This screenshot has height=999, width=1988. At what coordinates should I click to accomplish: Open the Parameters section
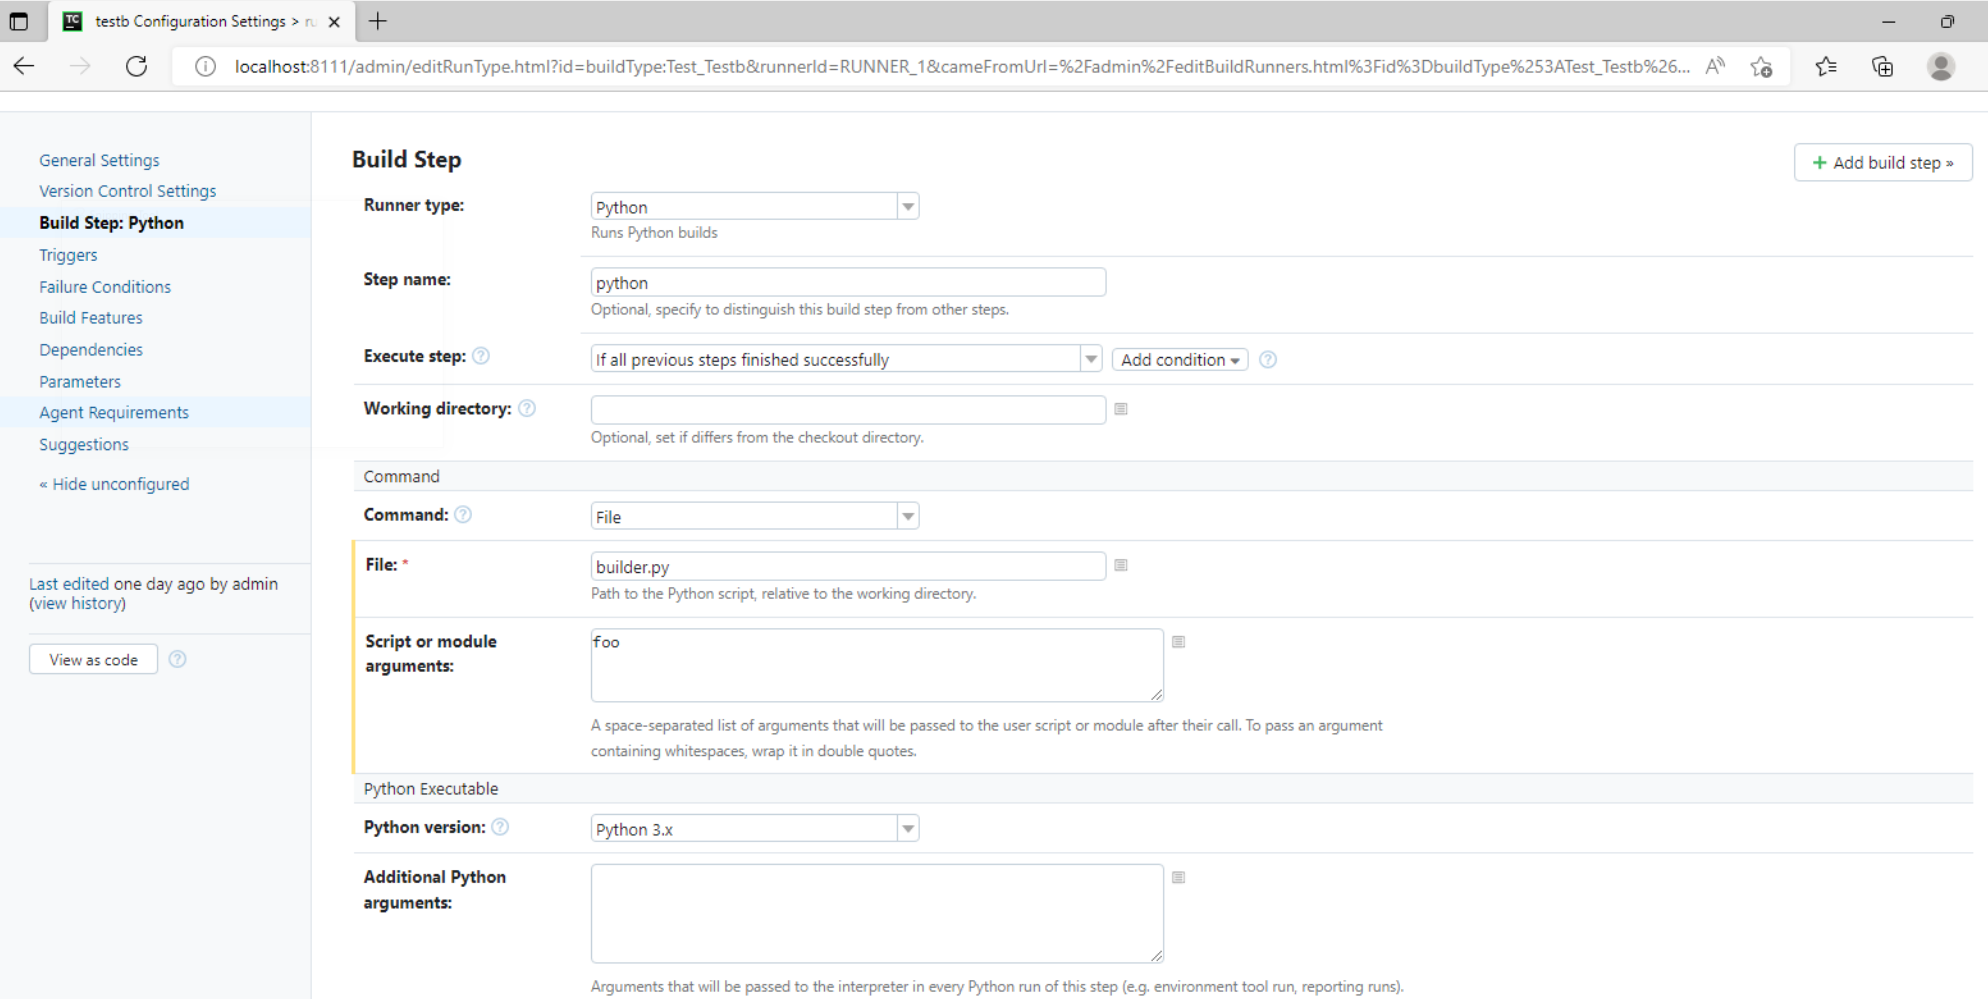[80, 382]
